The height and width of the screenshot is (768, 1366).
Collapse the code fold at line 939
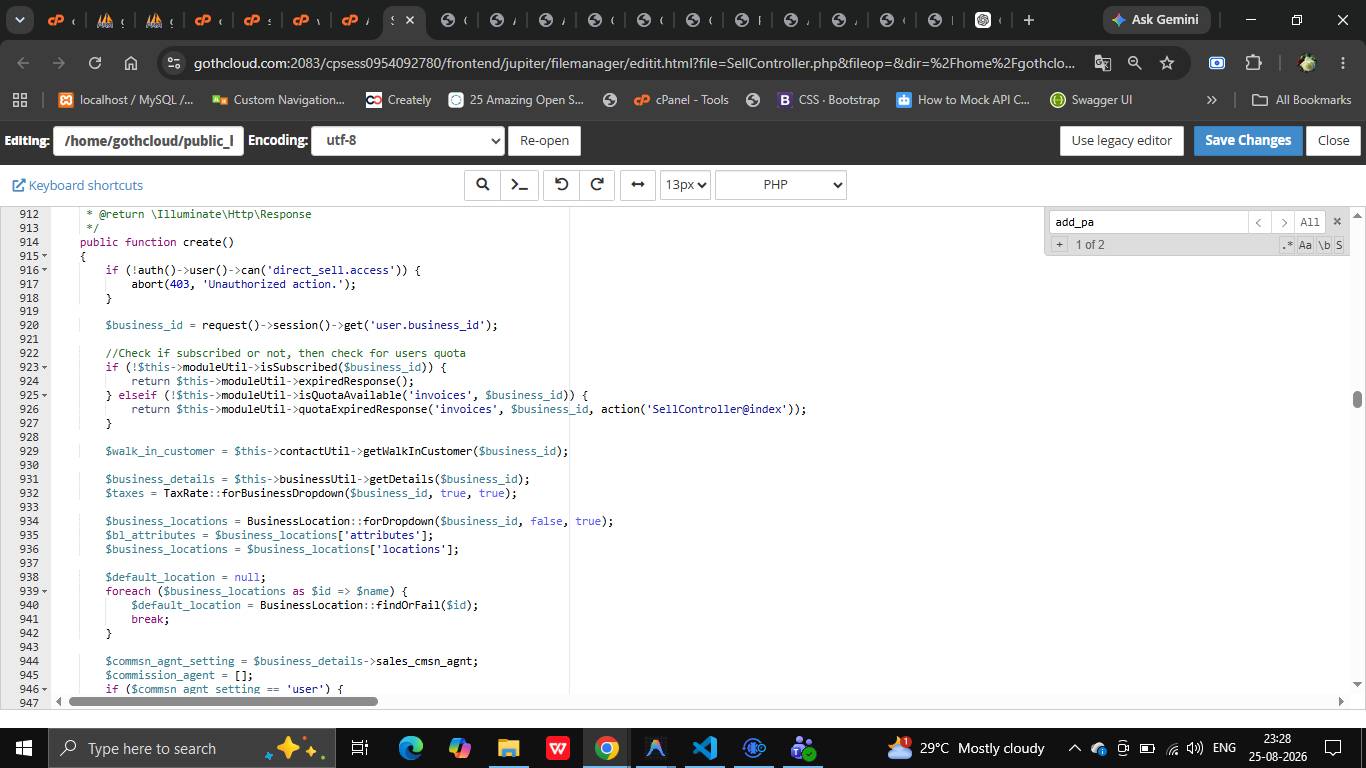(x=44, y=591)
